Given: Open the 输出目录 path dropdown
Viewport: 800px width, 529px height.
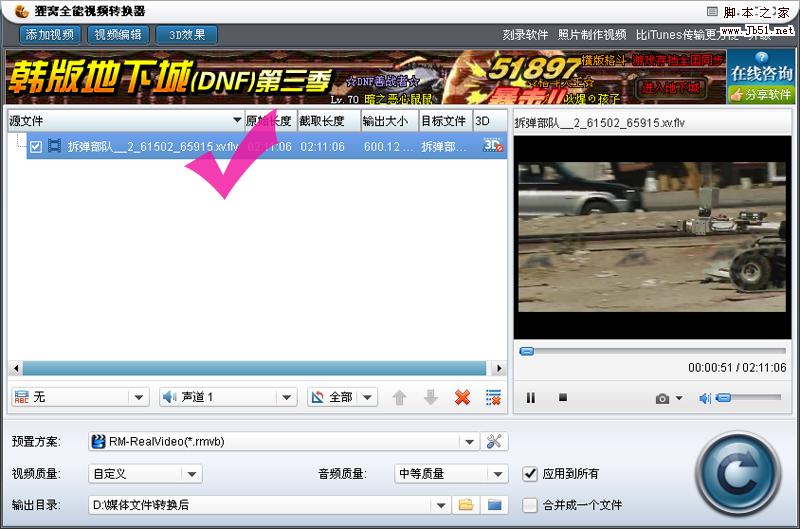Looking at the screenshot, I should pos(441,506).
